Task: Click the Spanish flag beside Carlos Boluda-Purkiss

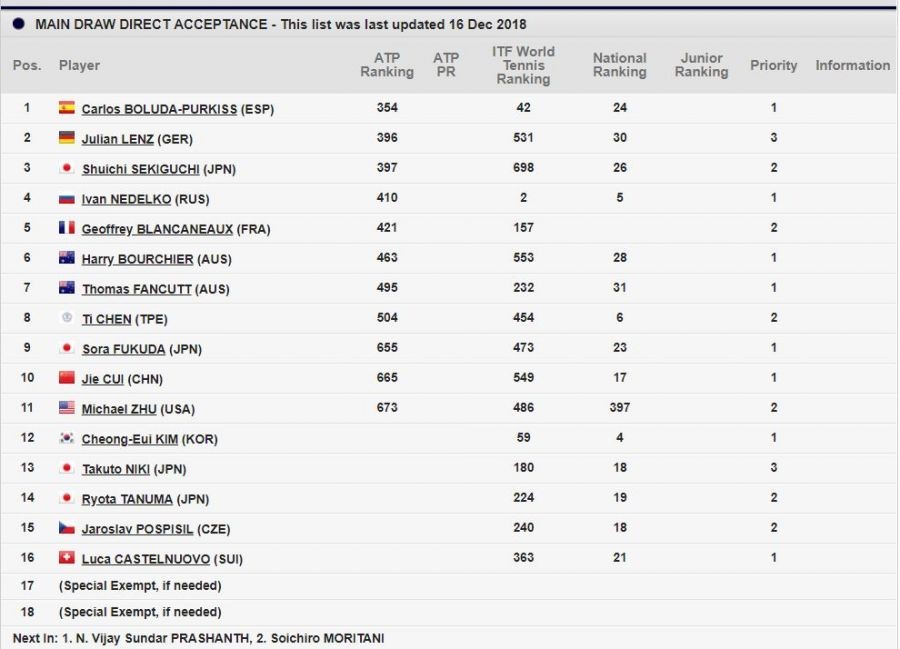Action: point(67,108)
